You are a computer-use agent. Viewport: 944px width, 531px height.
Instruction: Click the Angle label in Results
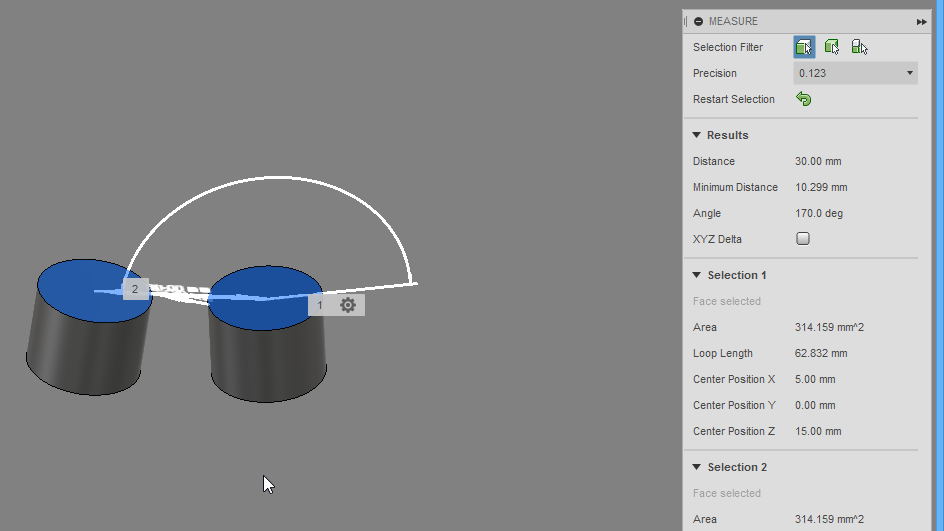(707, 213)
